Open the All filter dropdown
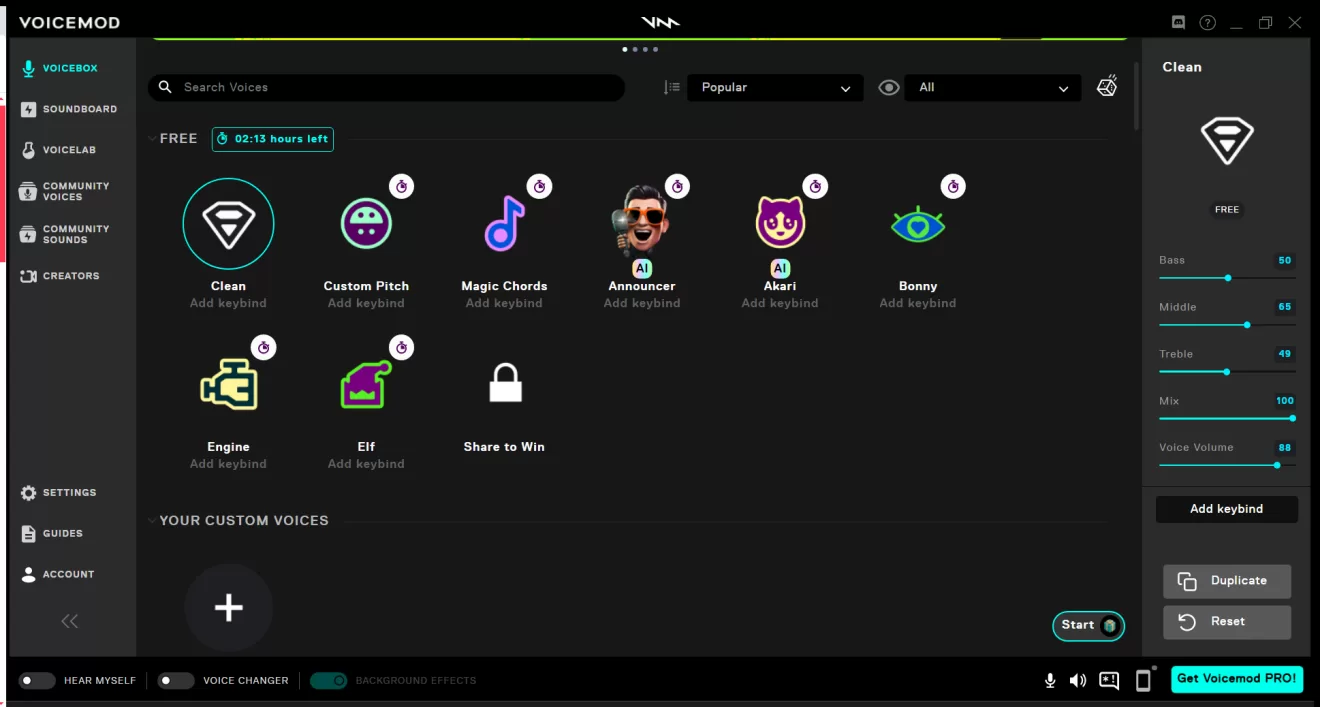Viewport: 1320px width, 707px height. 992,88
